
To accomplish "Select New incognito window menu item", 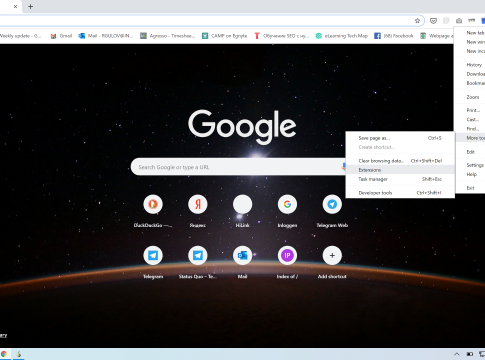I will (470, 51).
